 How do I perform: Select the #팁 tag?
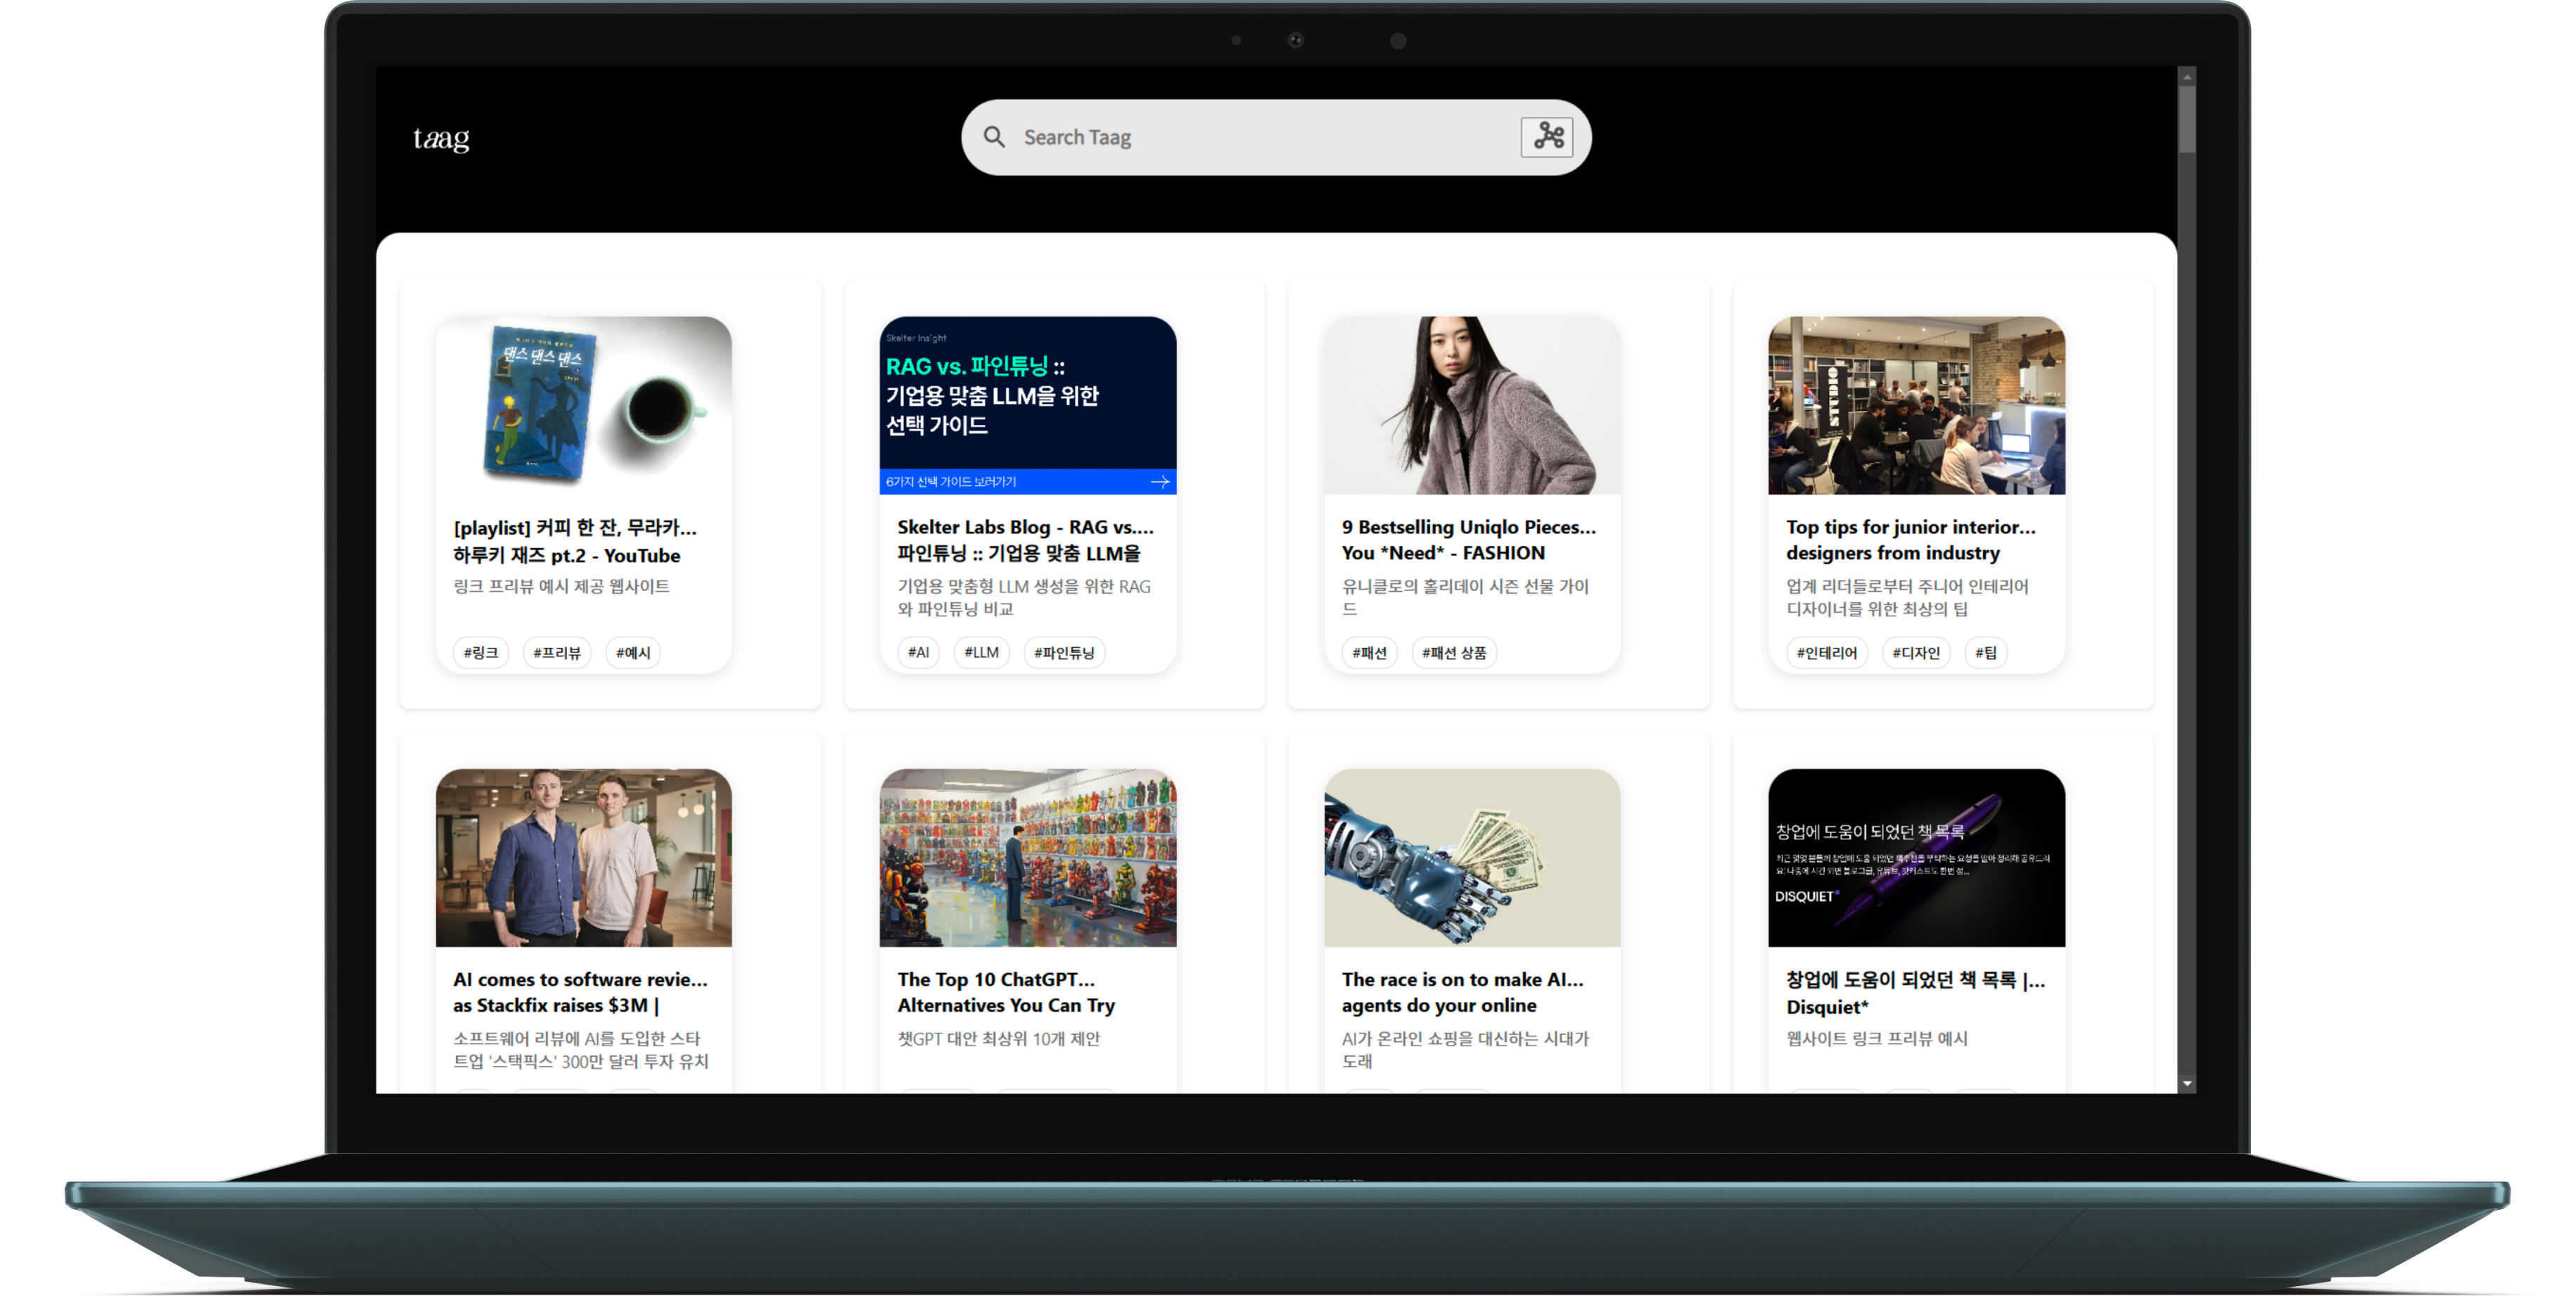tap(1986, 653)
